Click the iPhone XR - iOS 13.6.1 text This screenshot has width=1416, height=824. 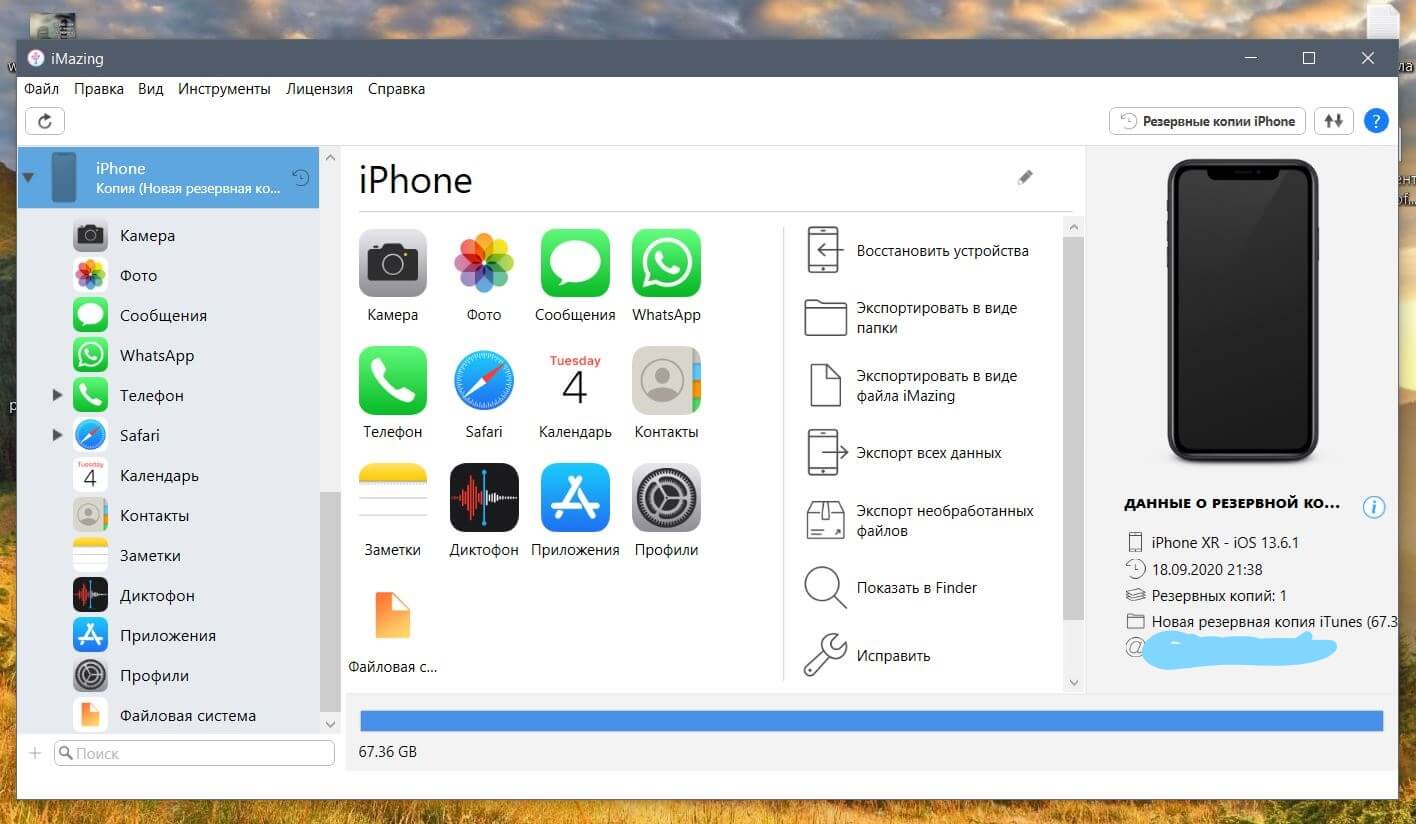pos(1225,543)
